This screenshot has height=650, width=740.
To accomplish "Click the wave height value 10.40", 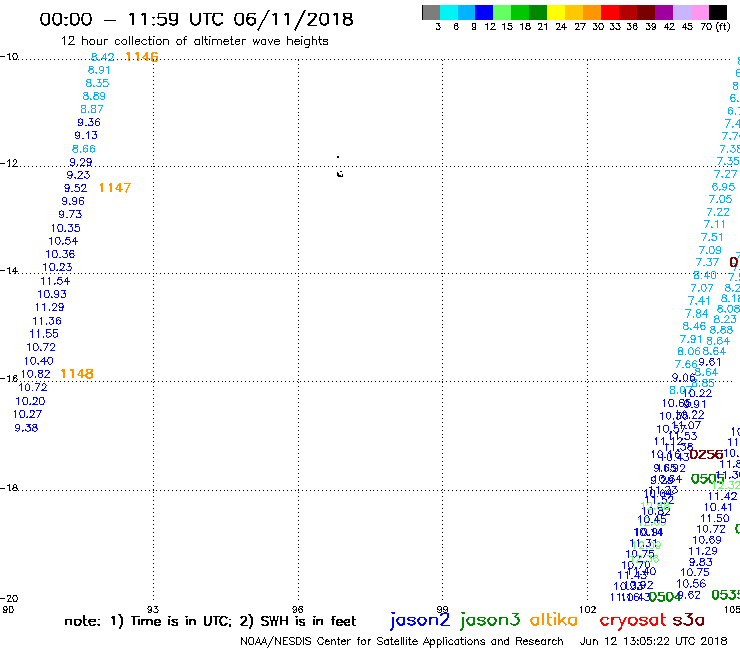I will click(x=39, y=361).
